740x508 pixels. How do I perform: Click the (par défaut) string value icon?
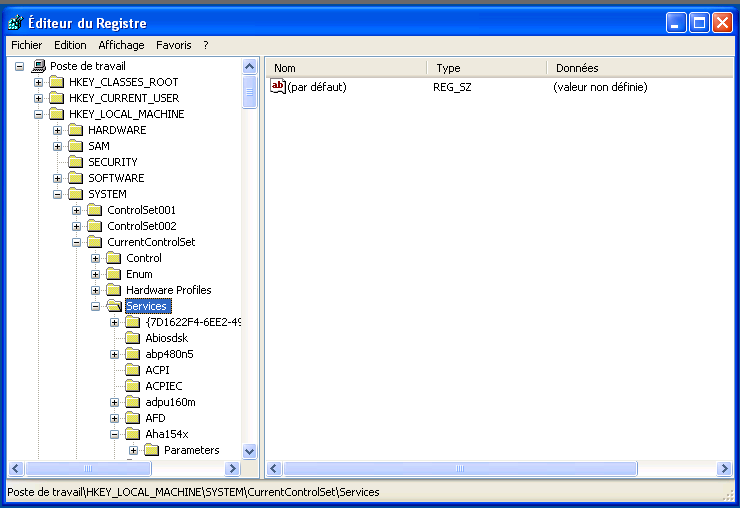click(278, 86)
